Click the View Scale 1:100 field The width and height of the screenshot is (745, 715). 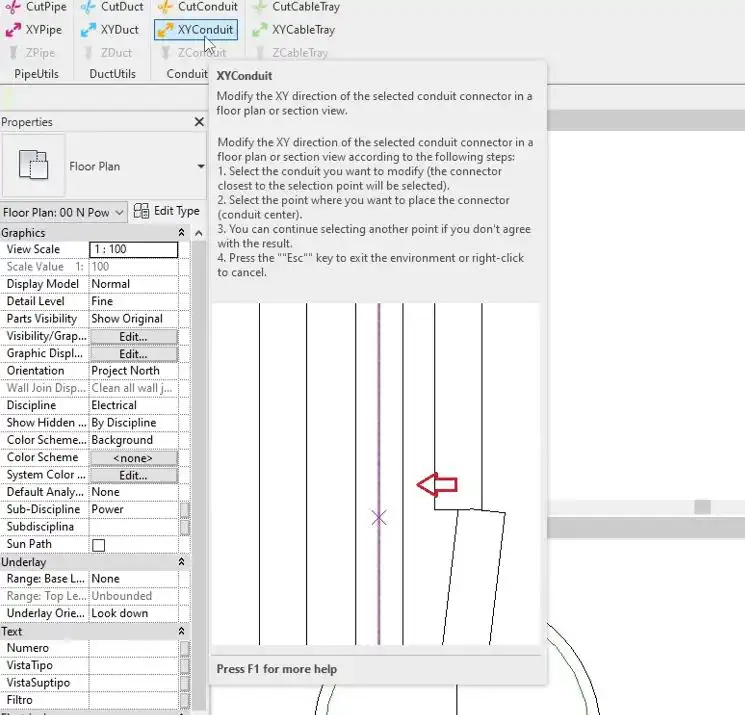(134, 249)
